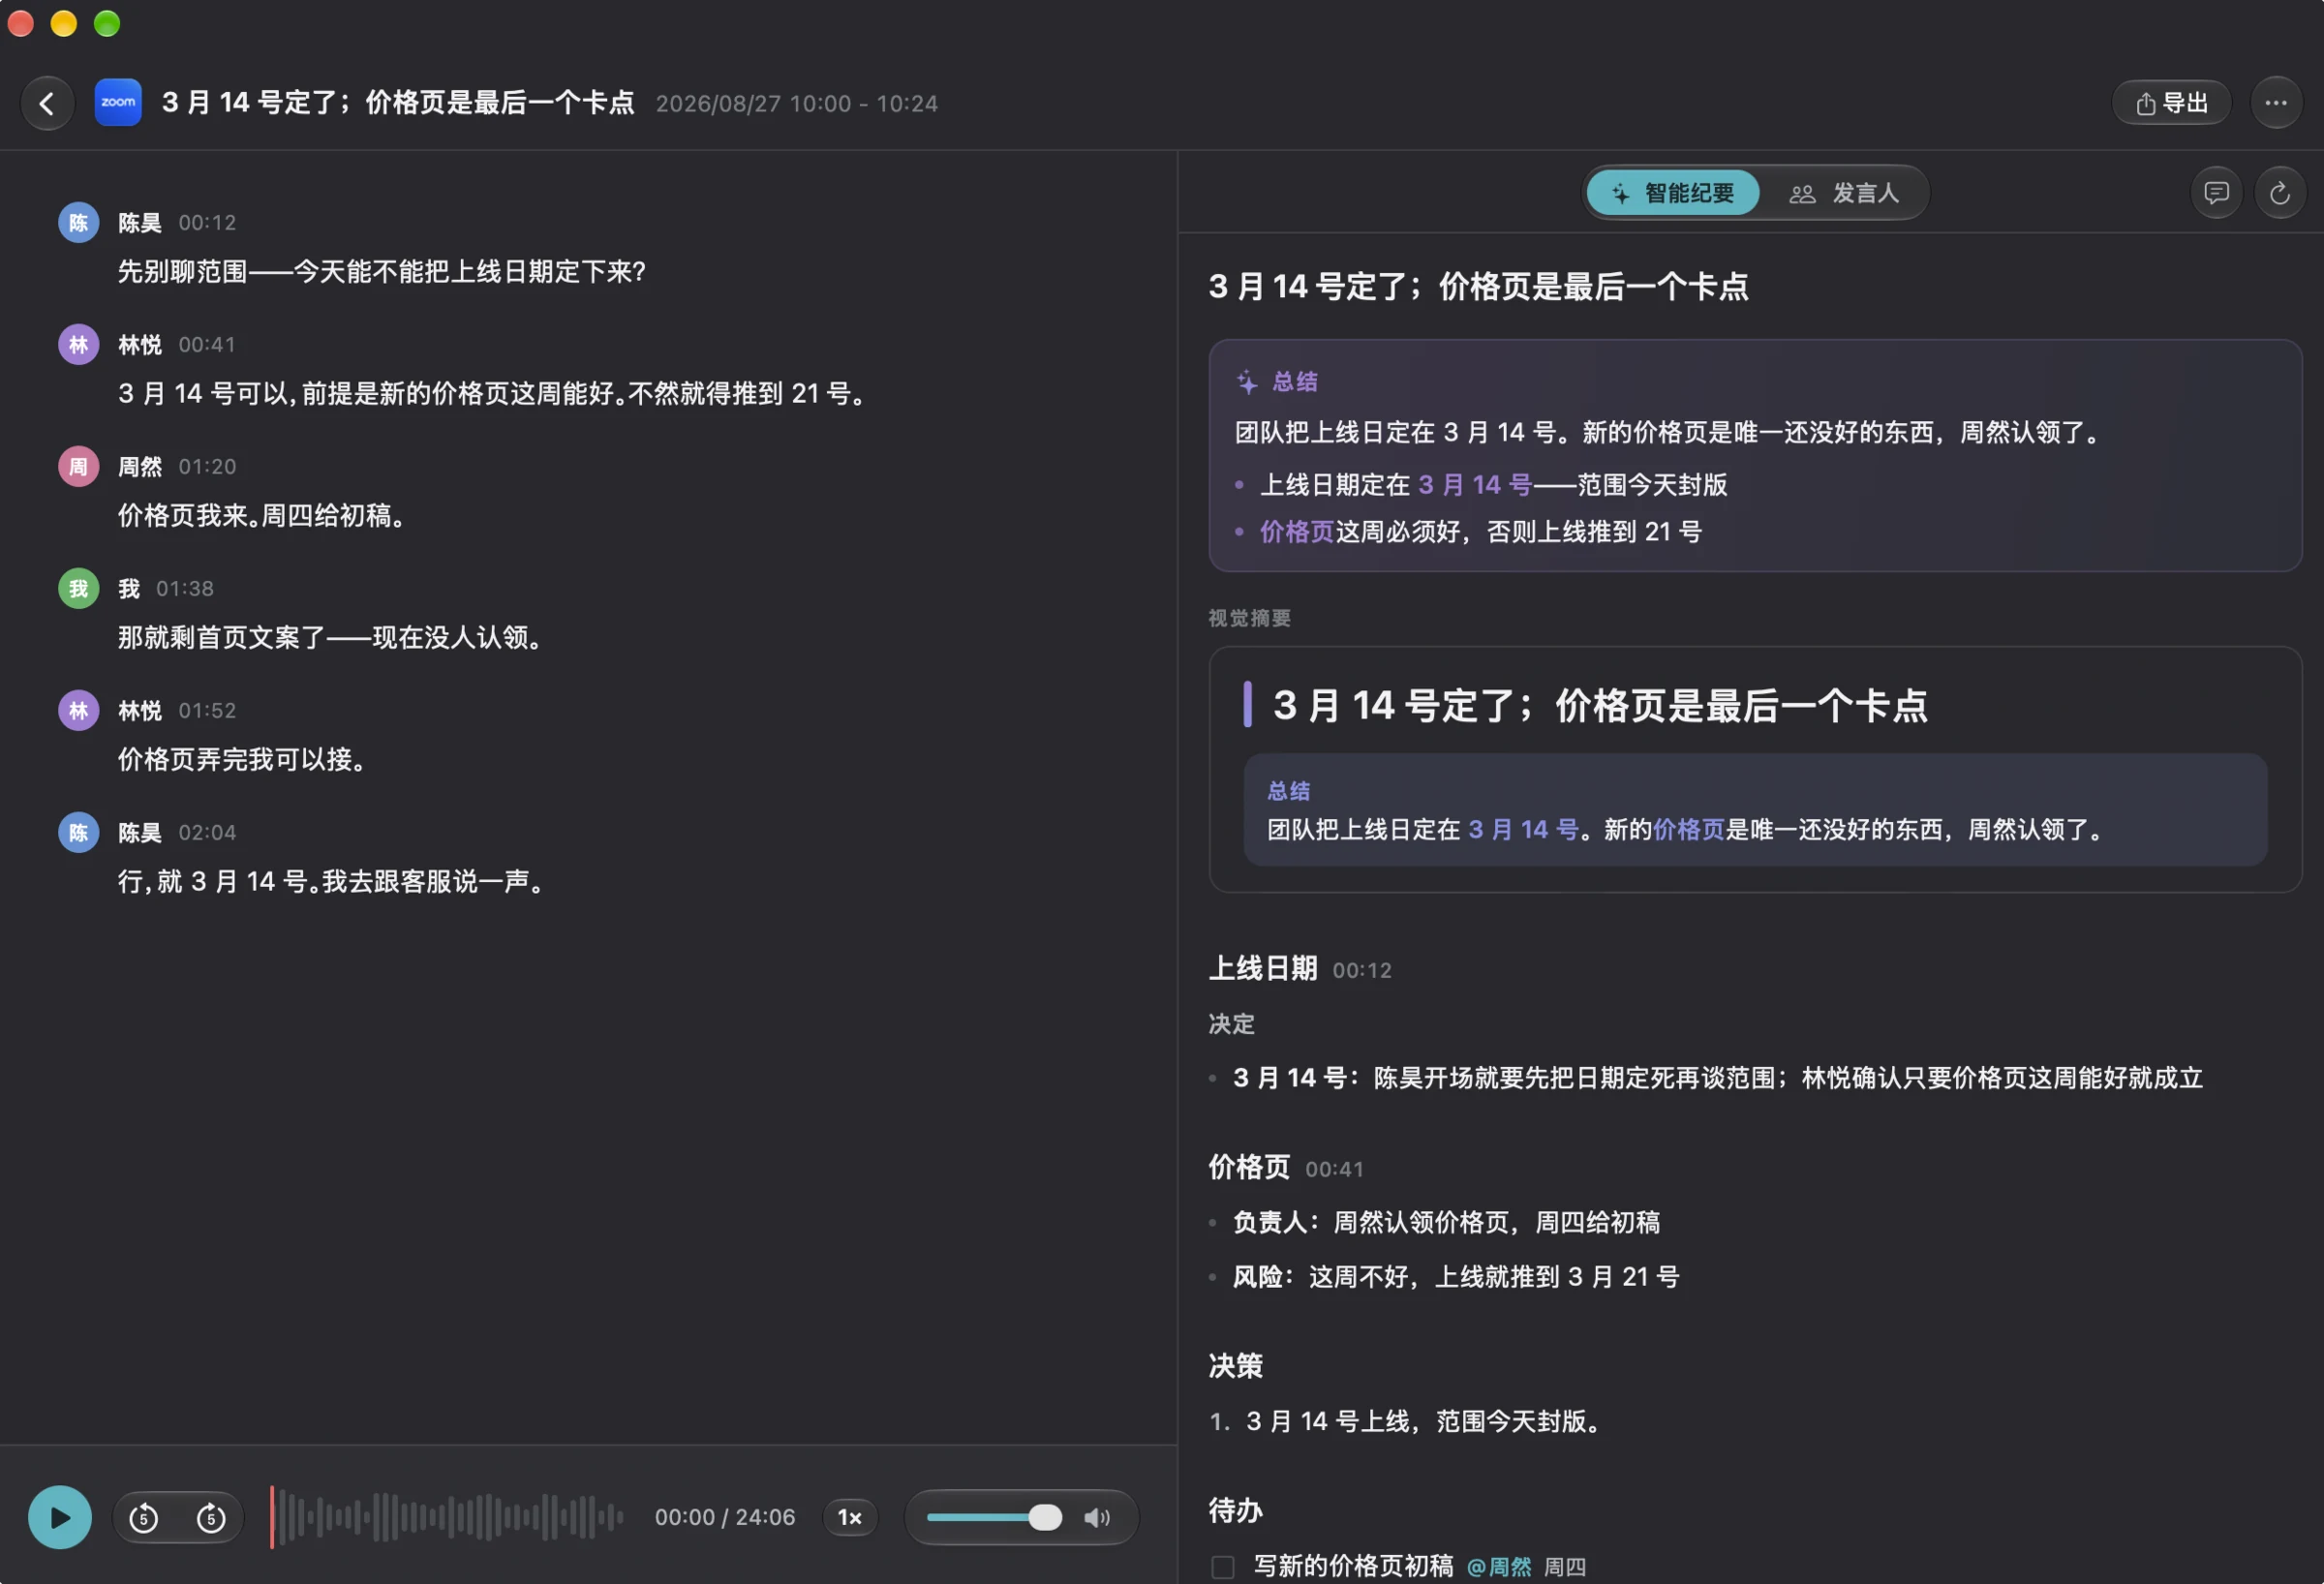2324x1584 pixels.
Task: Click the 负责人 bullet about 周然
Action: pyautogui.click(x=1446, y=1222)
